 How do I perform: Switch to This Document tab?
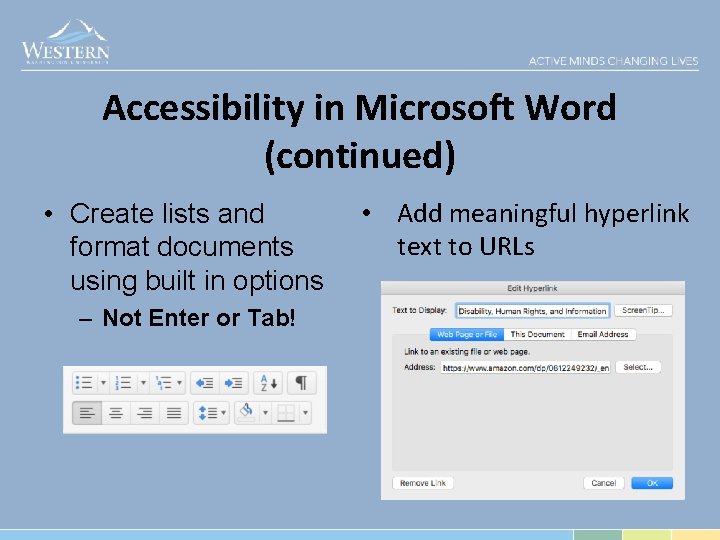point(538,334)
